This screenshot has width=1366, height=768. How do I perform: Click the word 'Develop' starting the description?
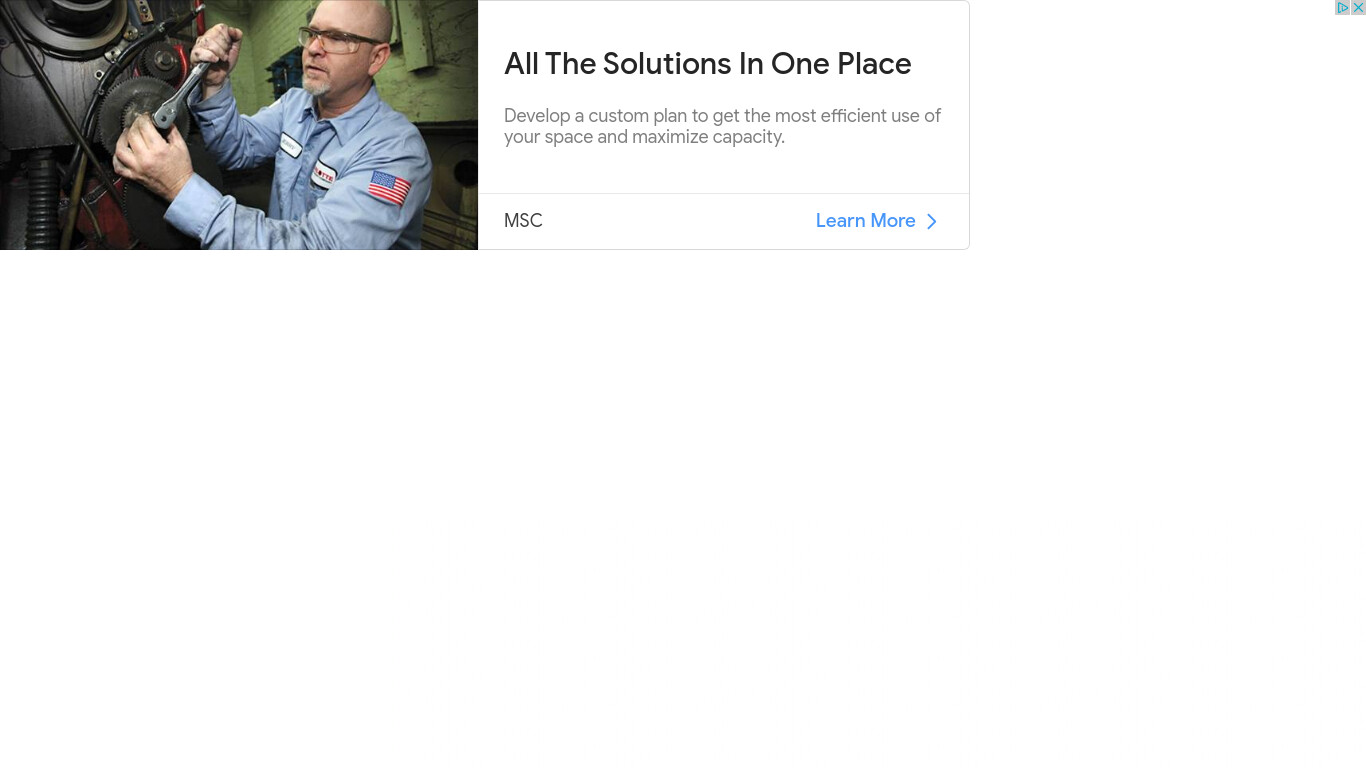point(537,116)
